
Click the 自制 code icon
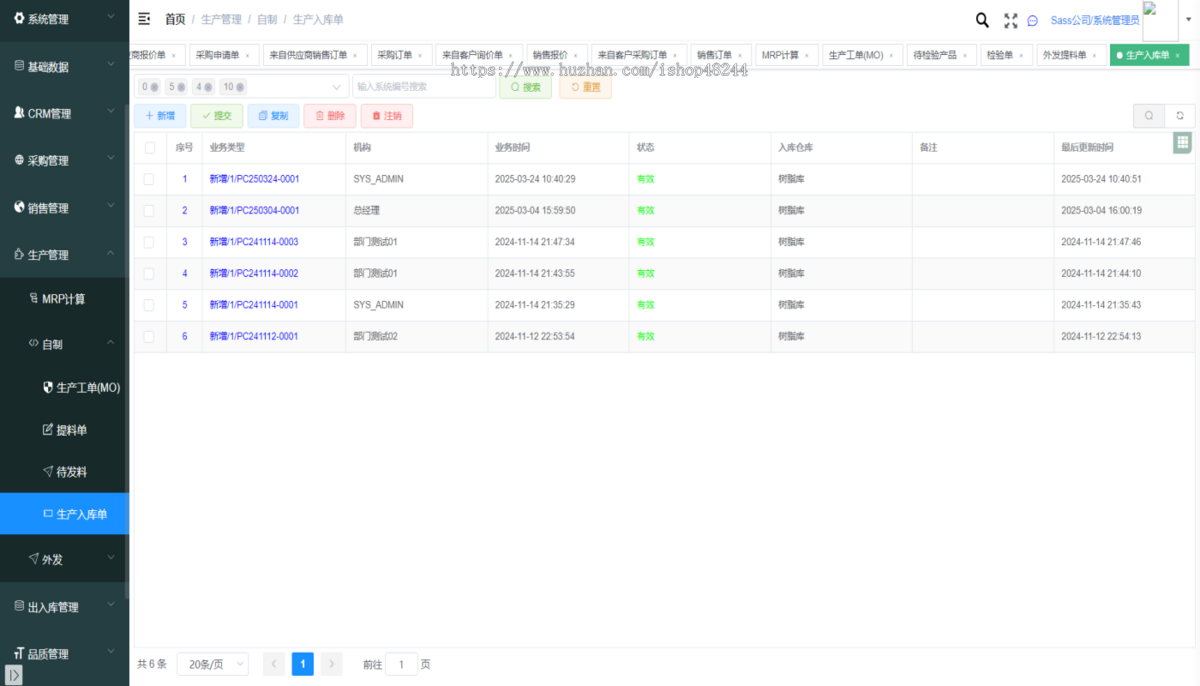click(33, 343)
